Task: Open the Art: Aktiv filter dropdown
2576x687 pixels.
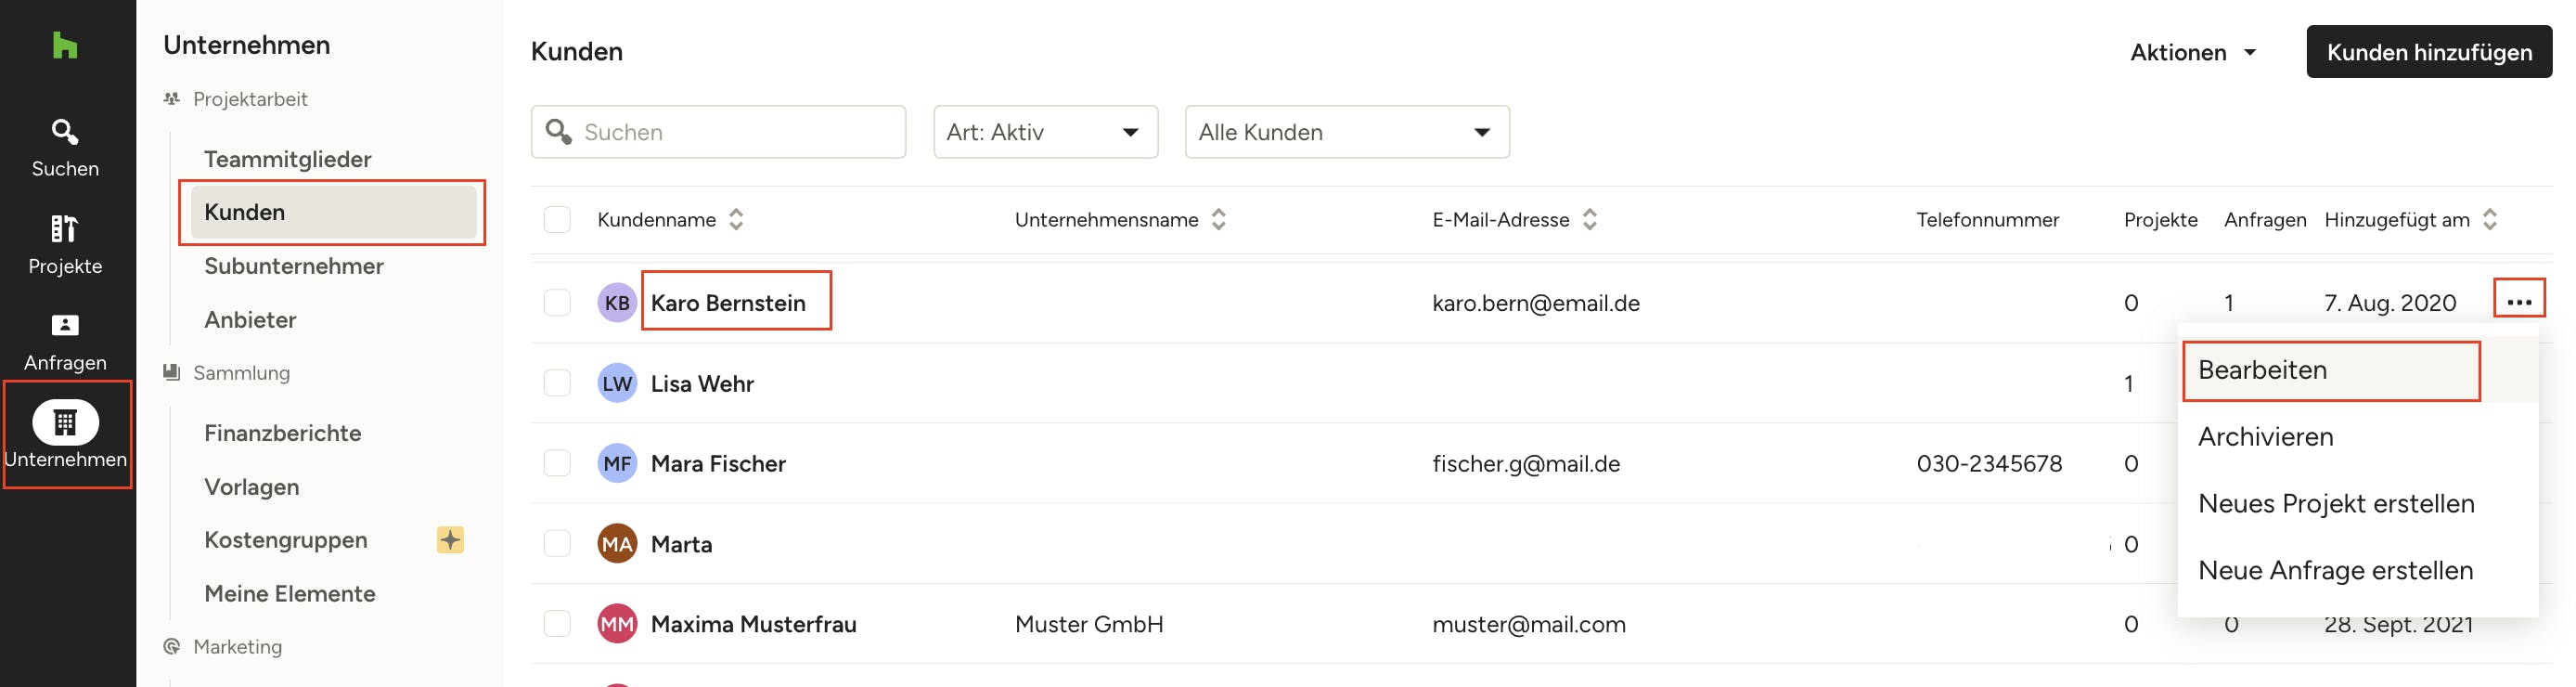Action: point(1045,132)
